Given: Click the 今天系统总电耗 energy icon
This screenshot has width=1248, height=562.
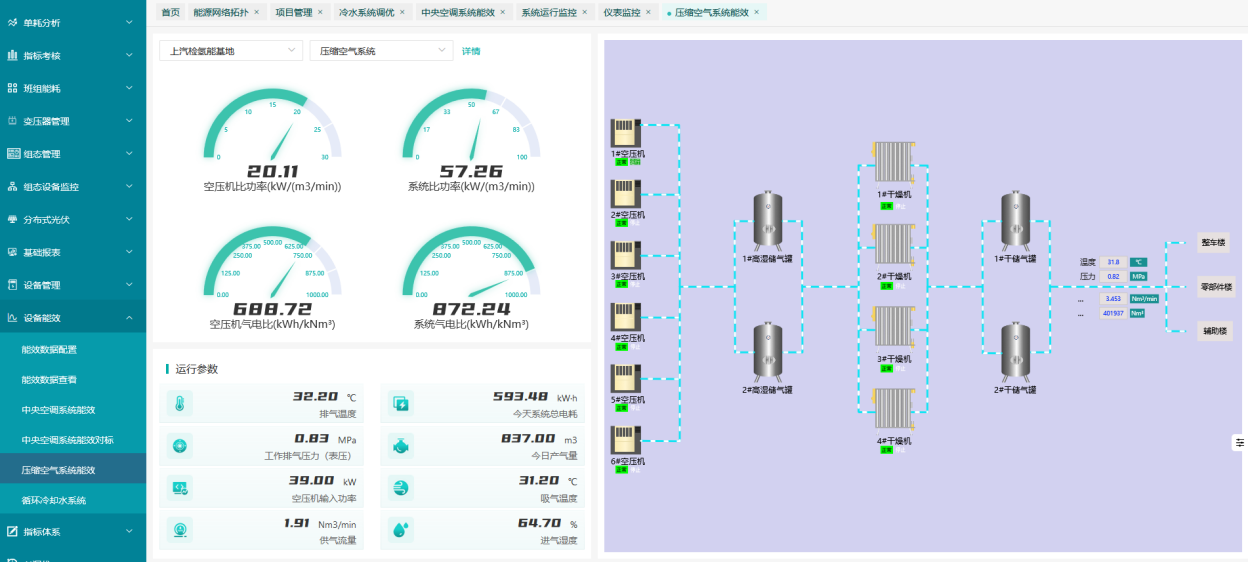Looking at the screenshot, I should point(400,404).
